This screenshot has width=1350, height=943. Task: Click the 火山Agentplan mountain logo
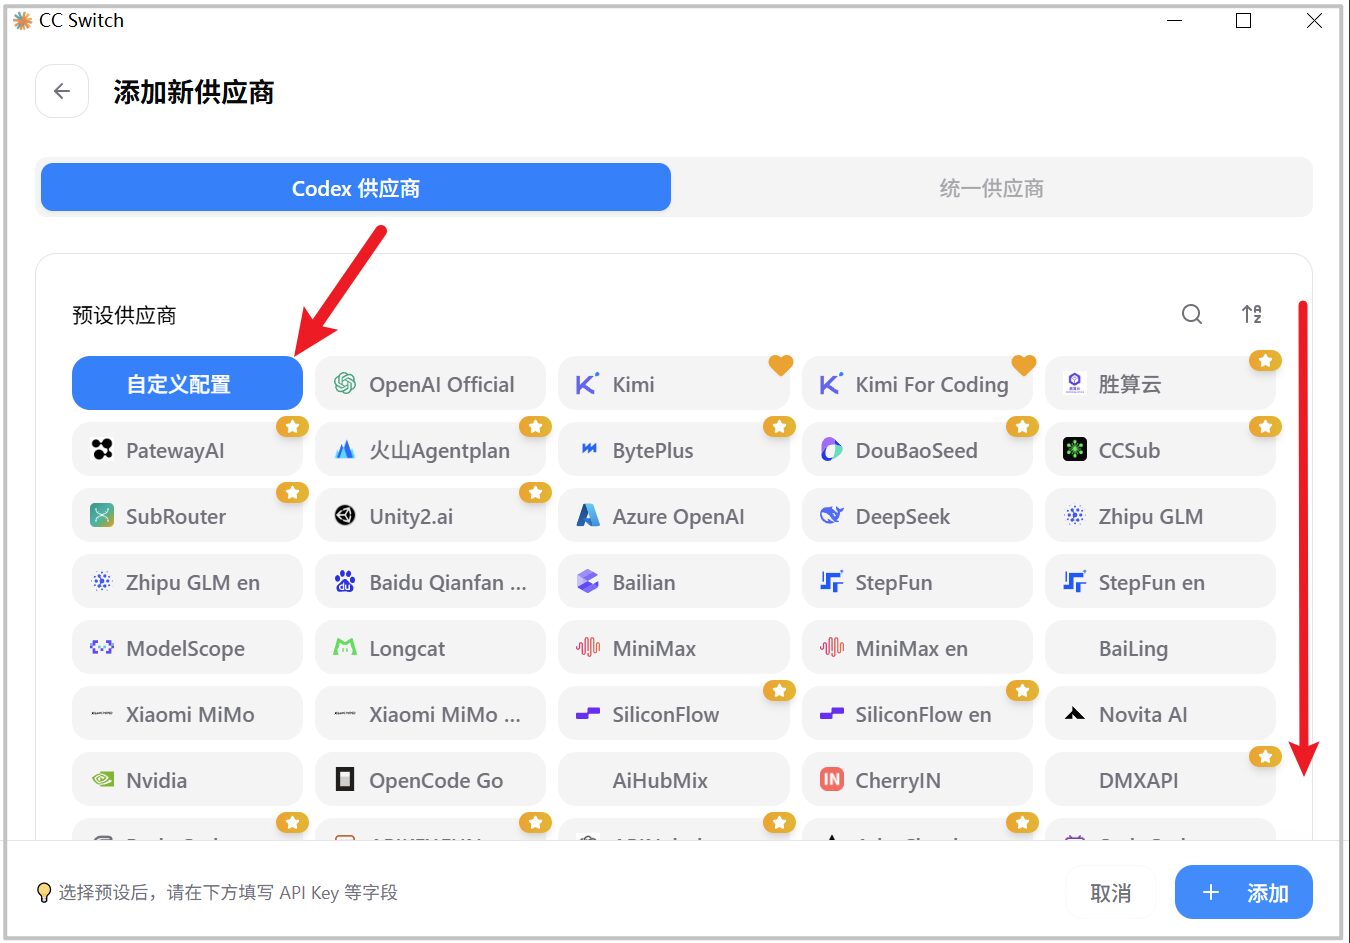[x=345, y=450]
